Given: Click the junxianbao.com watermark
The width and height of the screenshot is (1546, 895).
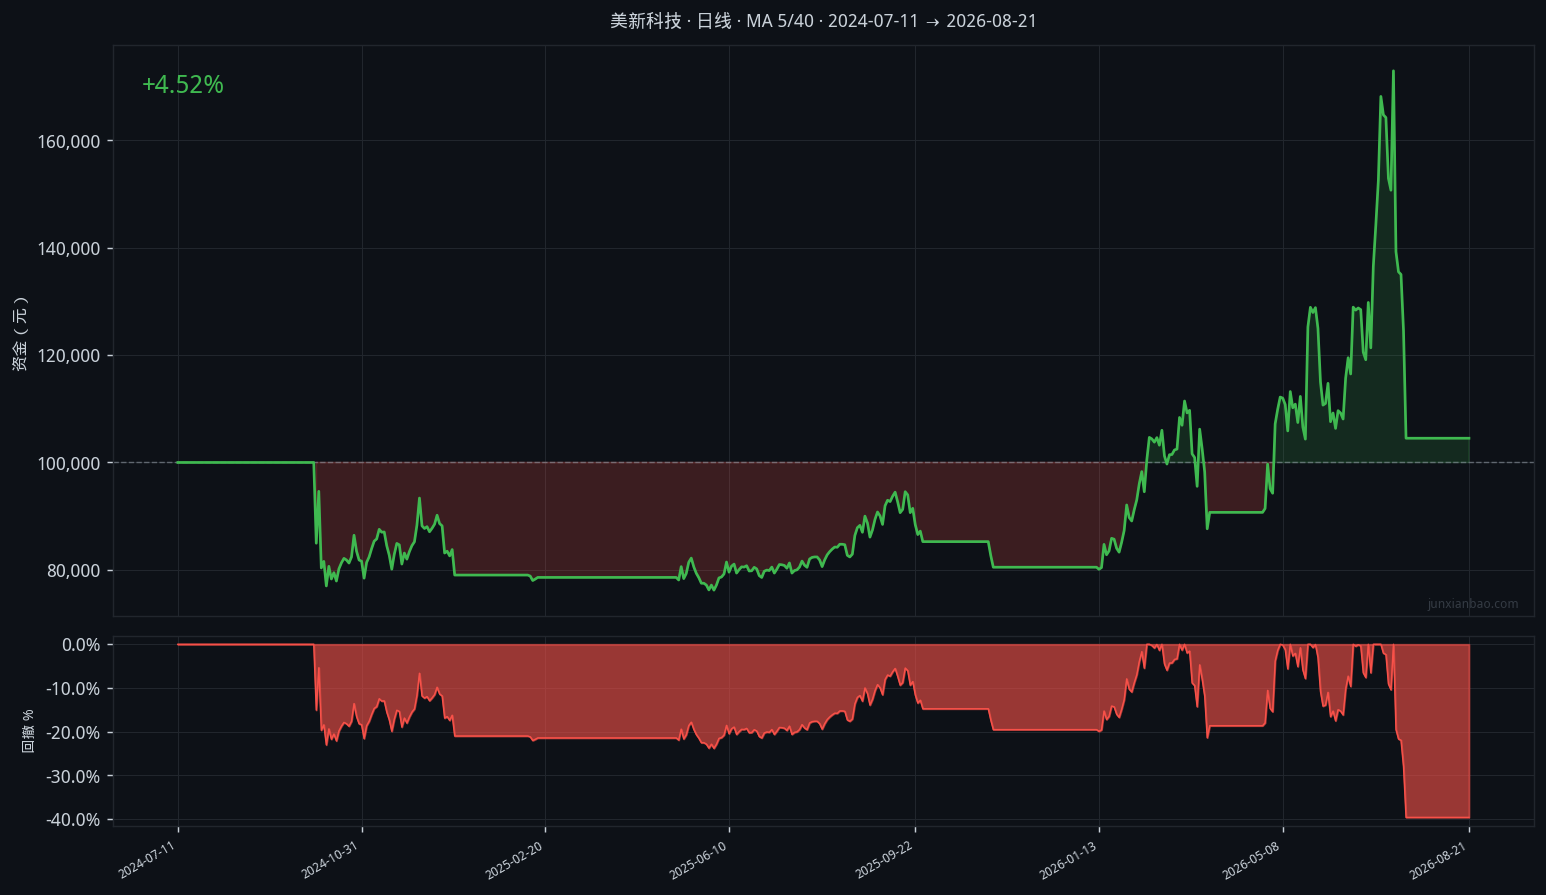Looking at the screenshot, I should [1472, 604].
